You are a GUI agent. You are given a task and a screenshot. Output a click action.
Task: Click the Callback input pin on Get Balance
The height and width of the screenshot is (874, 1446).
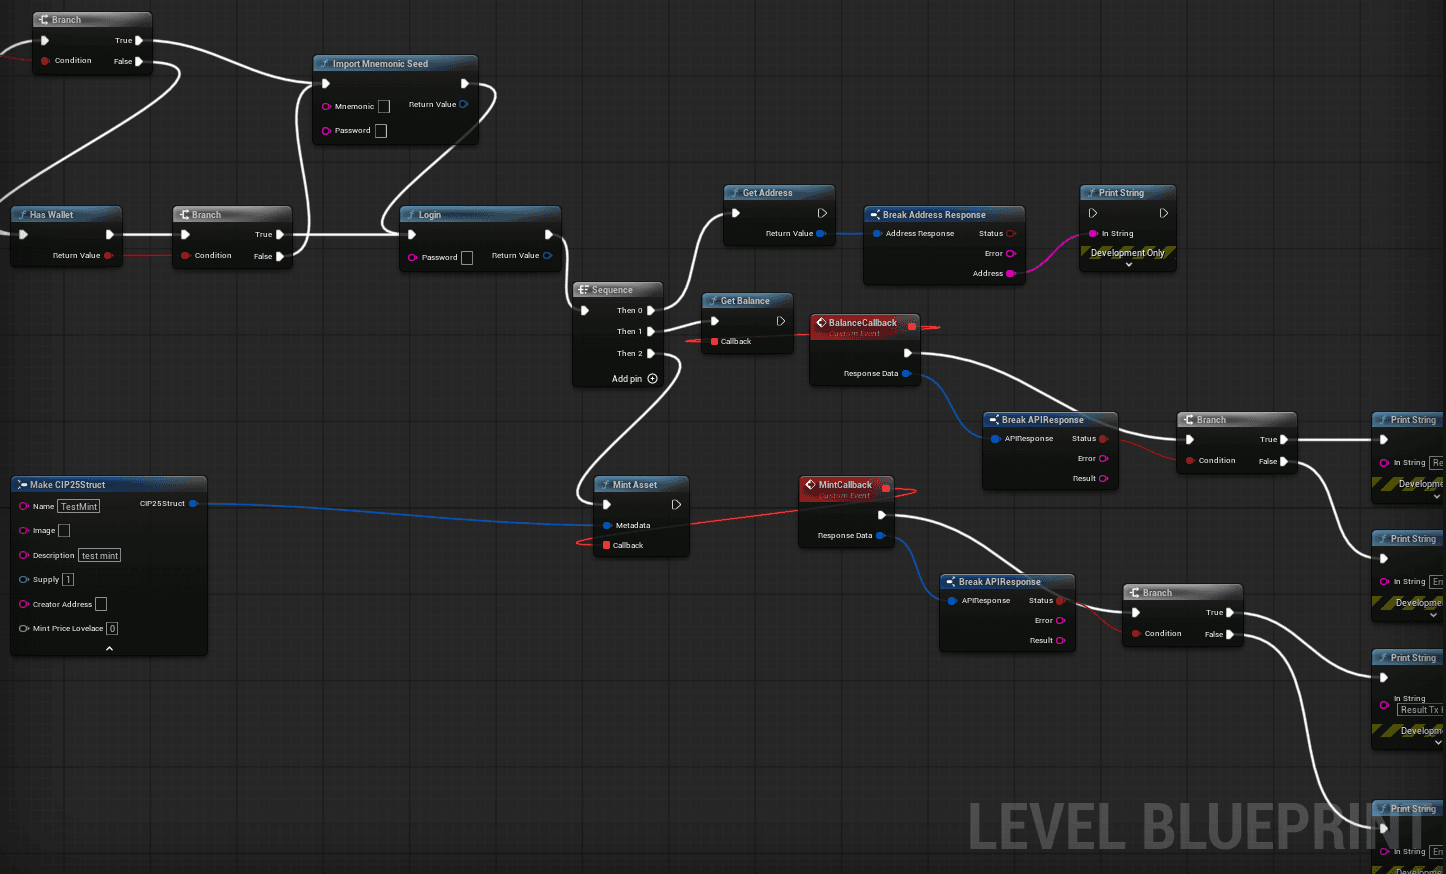(x=714, y=342)
